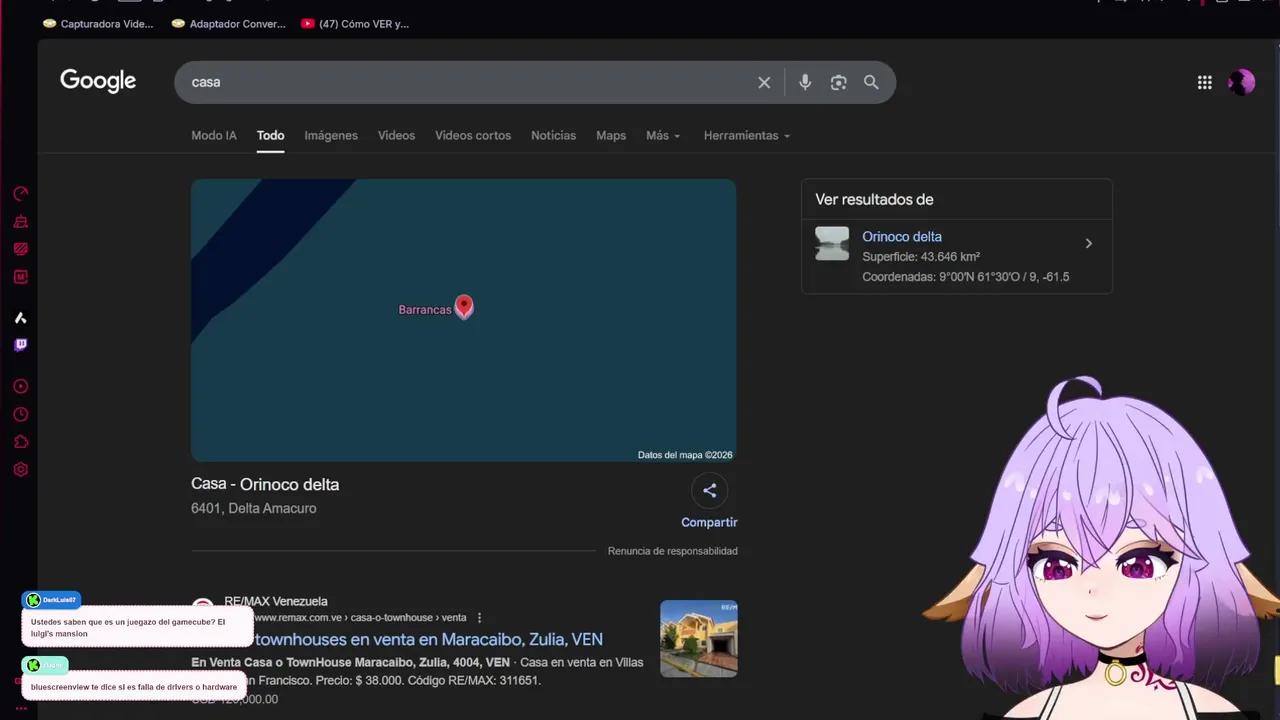The image size is (1280, 720).
Task: Expand the Más dropdown
Action: (x=663, y=136)
